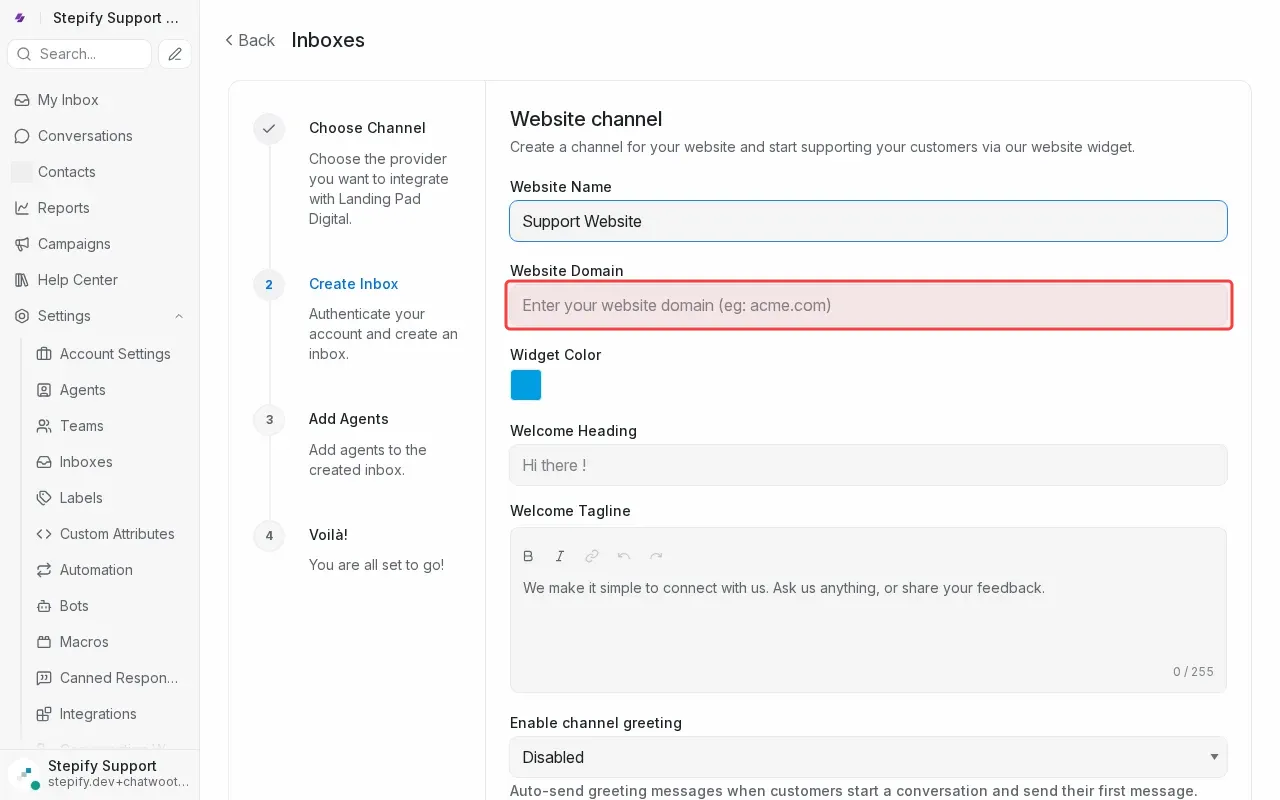
Task: Open My Inbox in the sidebar
Action: (x=68, y=100)
